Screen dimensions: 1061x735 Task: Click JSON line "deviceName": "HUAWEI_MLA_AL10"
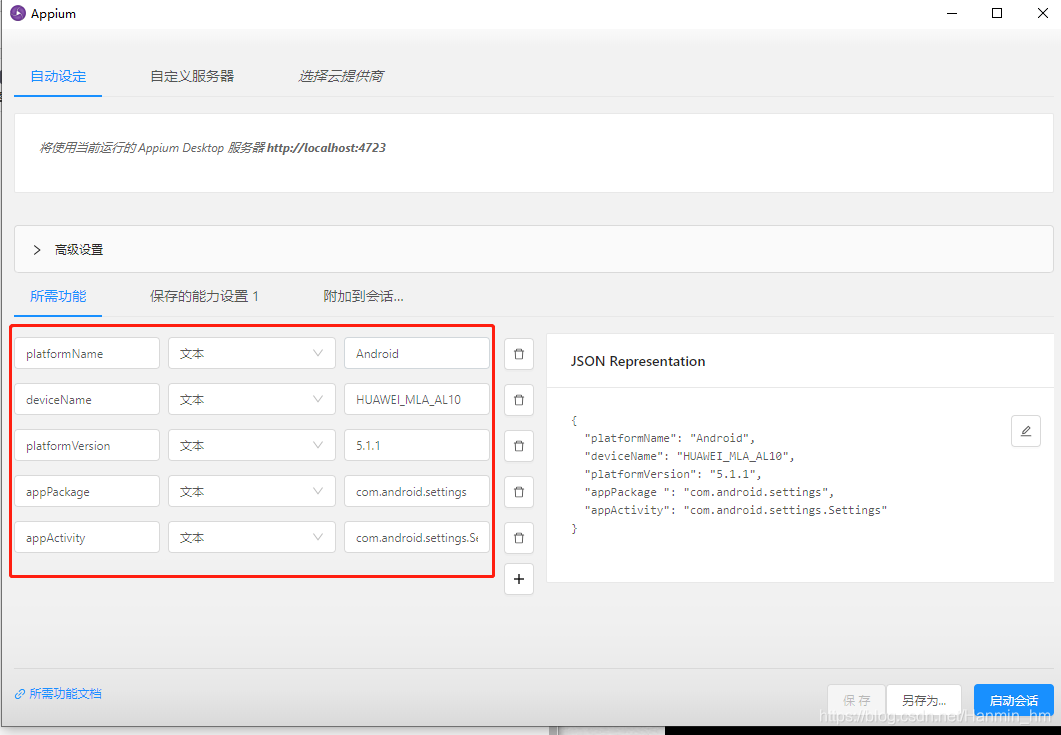[x=690, y=456]
